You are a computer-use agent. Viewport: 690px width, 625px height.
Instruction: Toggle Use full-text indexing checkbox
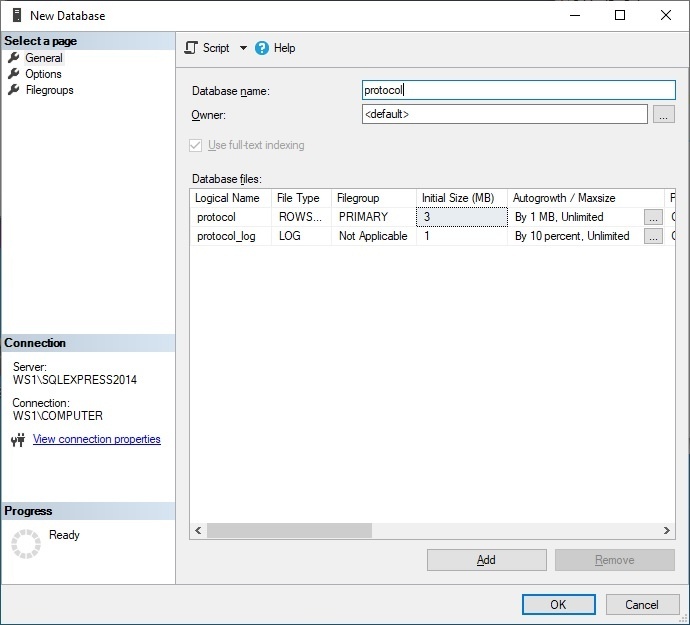tap(195, 145)
